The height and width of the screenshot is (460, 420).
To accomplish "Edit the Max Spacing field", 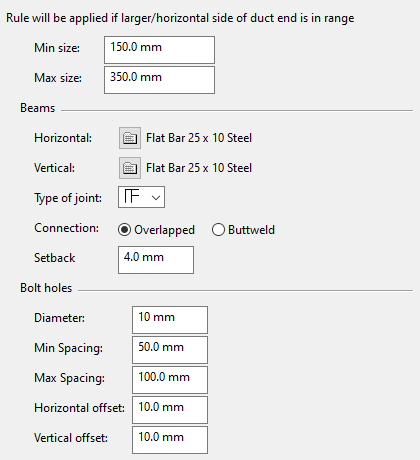I will (170, 380).
